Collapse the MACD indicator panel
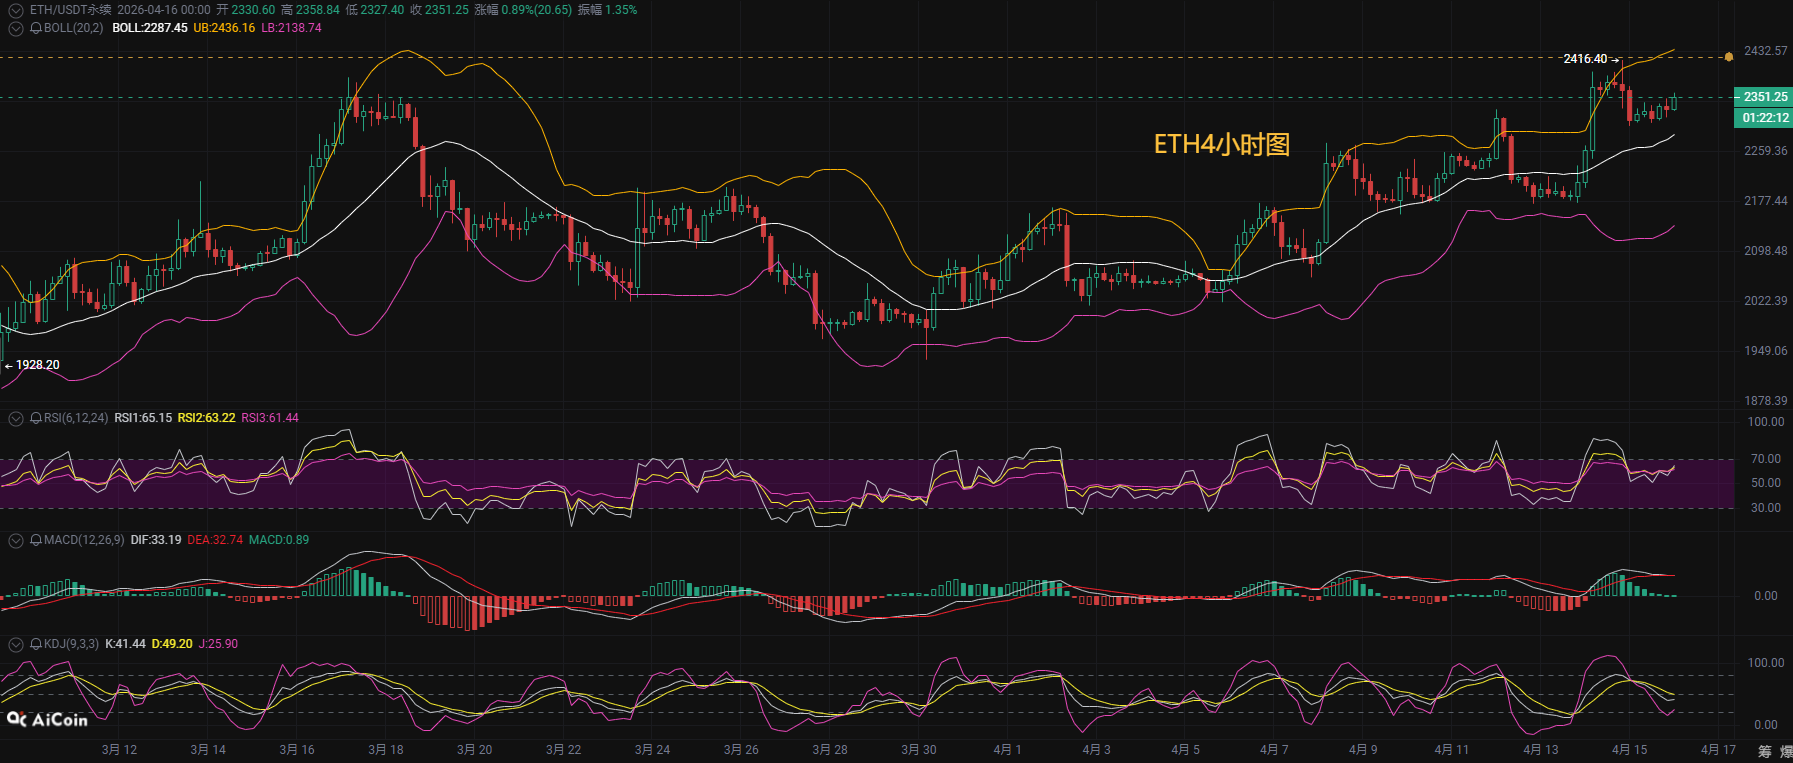 click(15, 540)
